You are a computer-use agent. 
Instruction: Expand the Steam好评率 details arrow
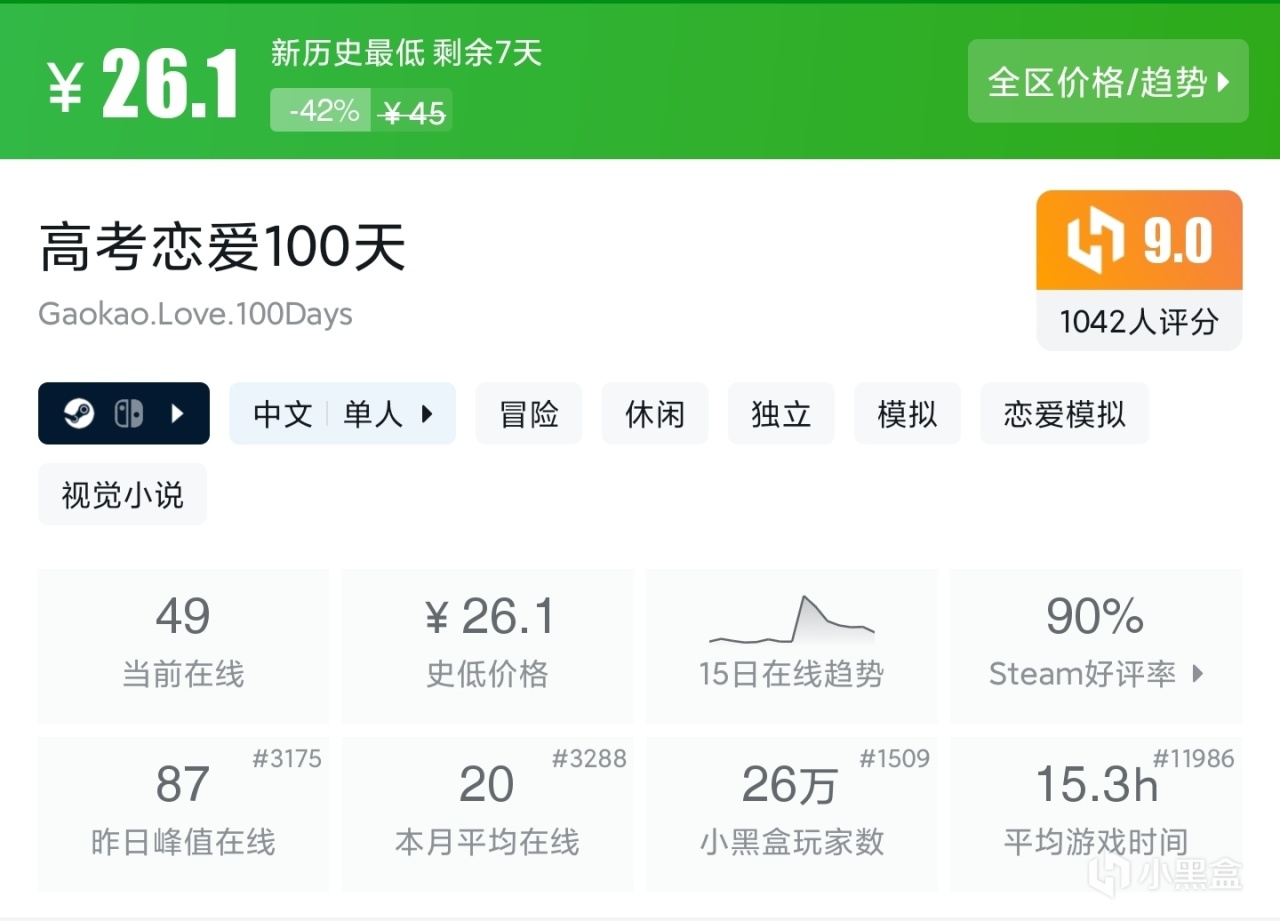(1200, 674)
